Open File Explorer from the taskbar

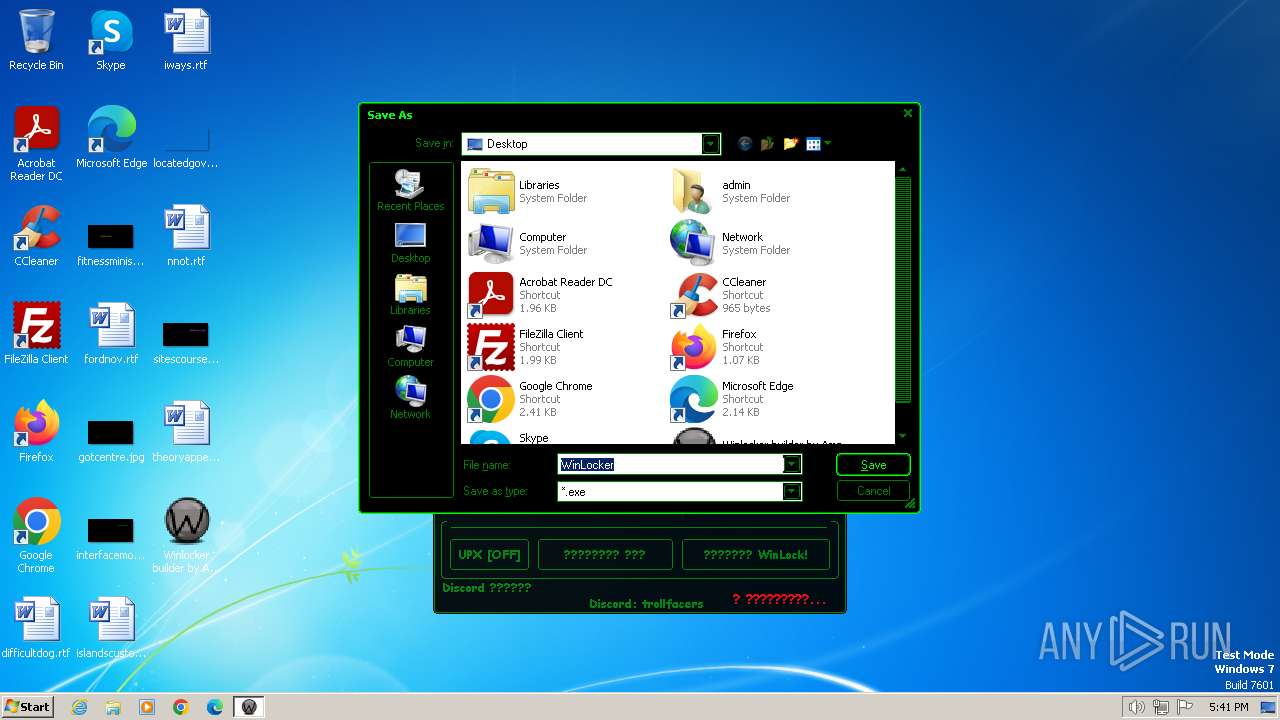[113, 707]
